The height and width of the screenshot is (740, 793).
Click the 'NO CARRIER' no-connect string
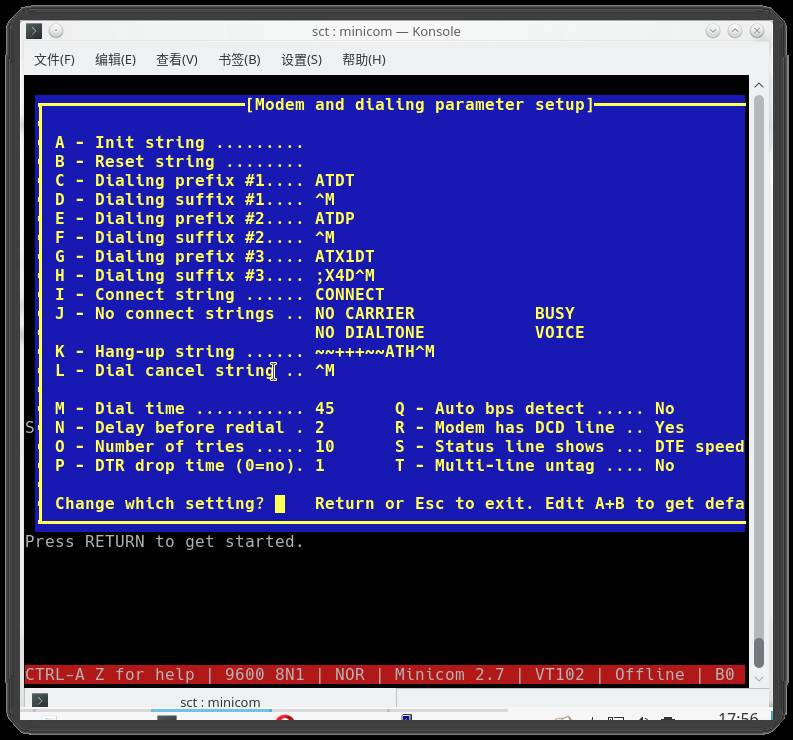365,314
